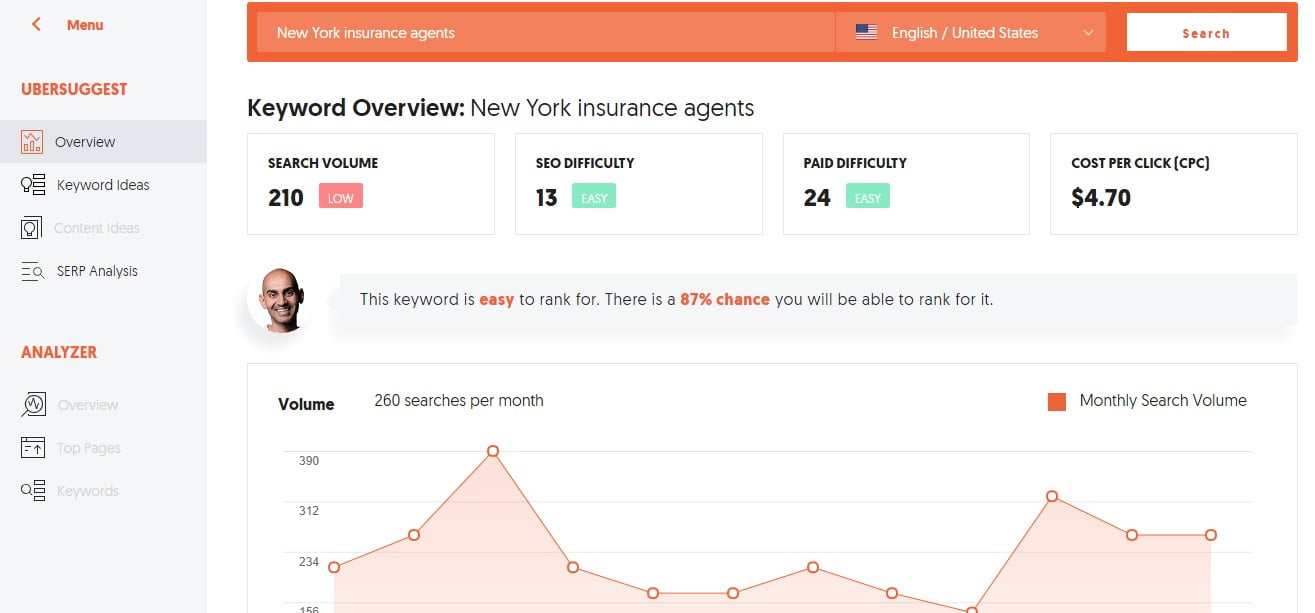Open Overview under UBERSUGGEST

(103, 142)
